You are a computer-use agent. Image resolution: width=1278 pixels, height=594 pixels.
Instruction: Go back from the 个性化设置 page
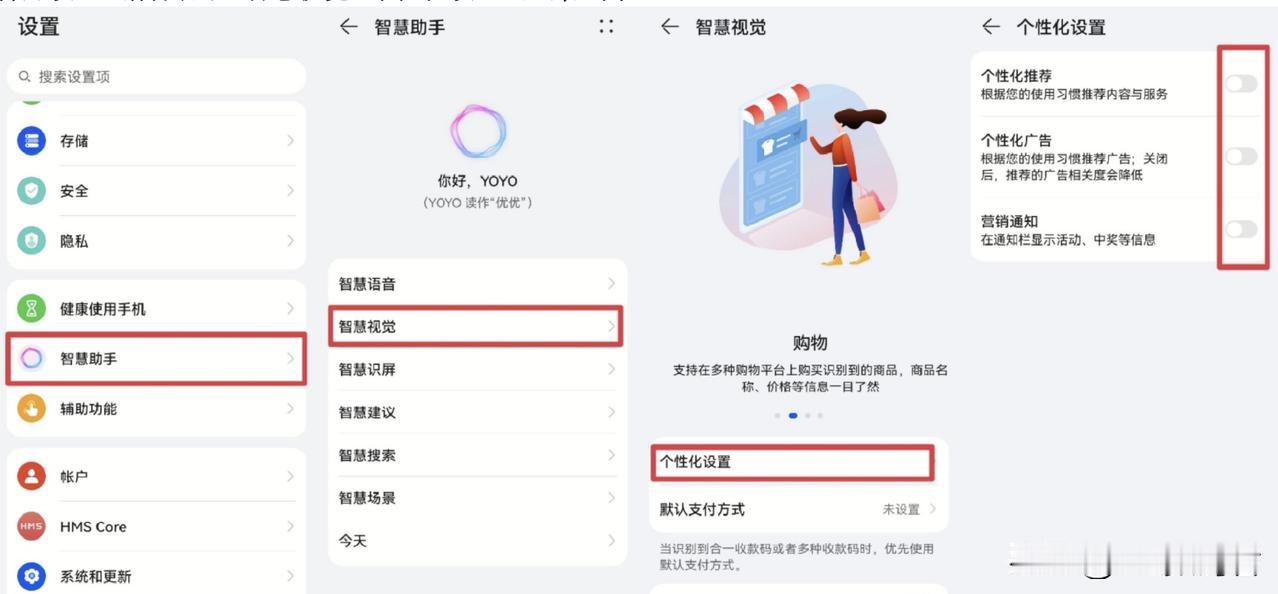[x=991, y=27]
